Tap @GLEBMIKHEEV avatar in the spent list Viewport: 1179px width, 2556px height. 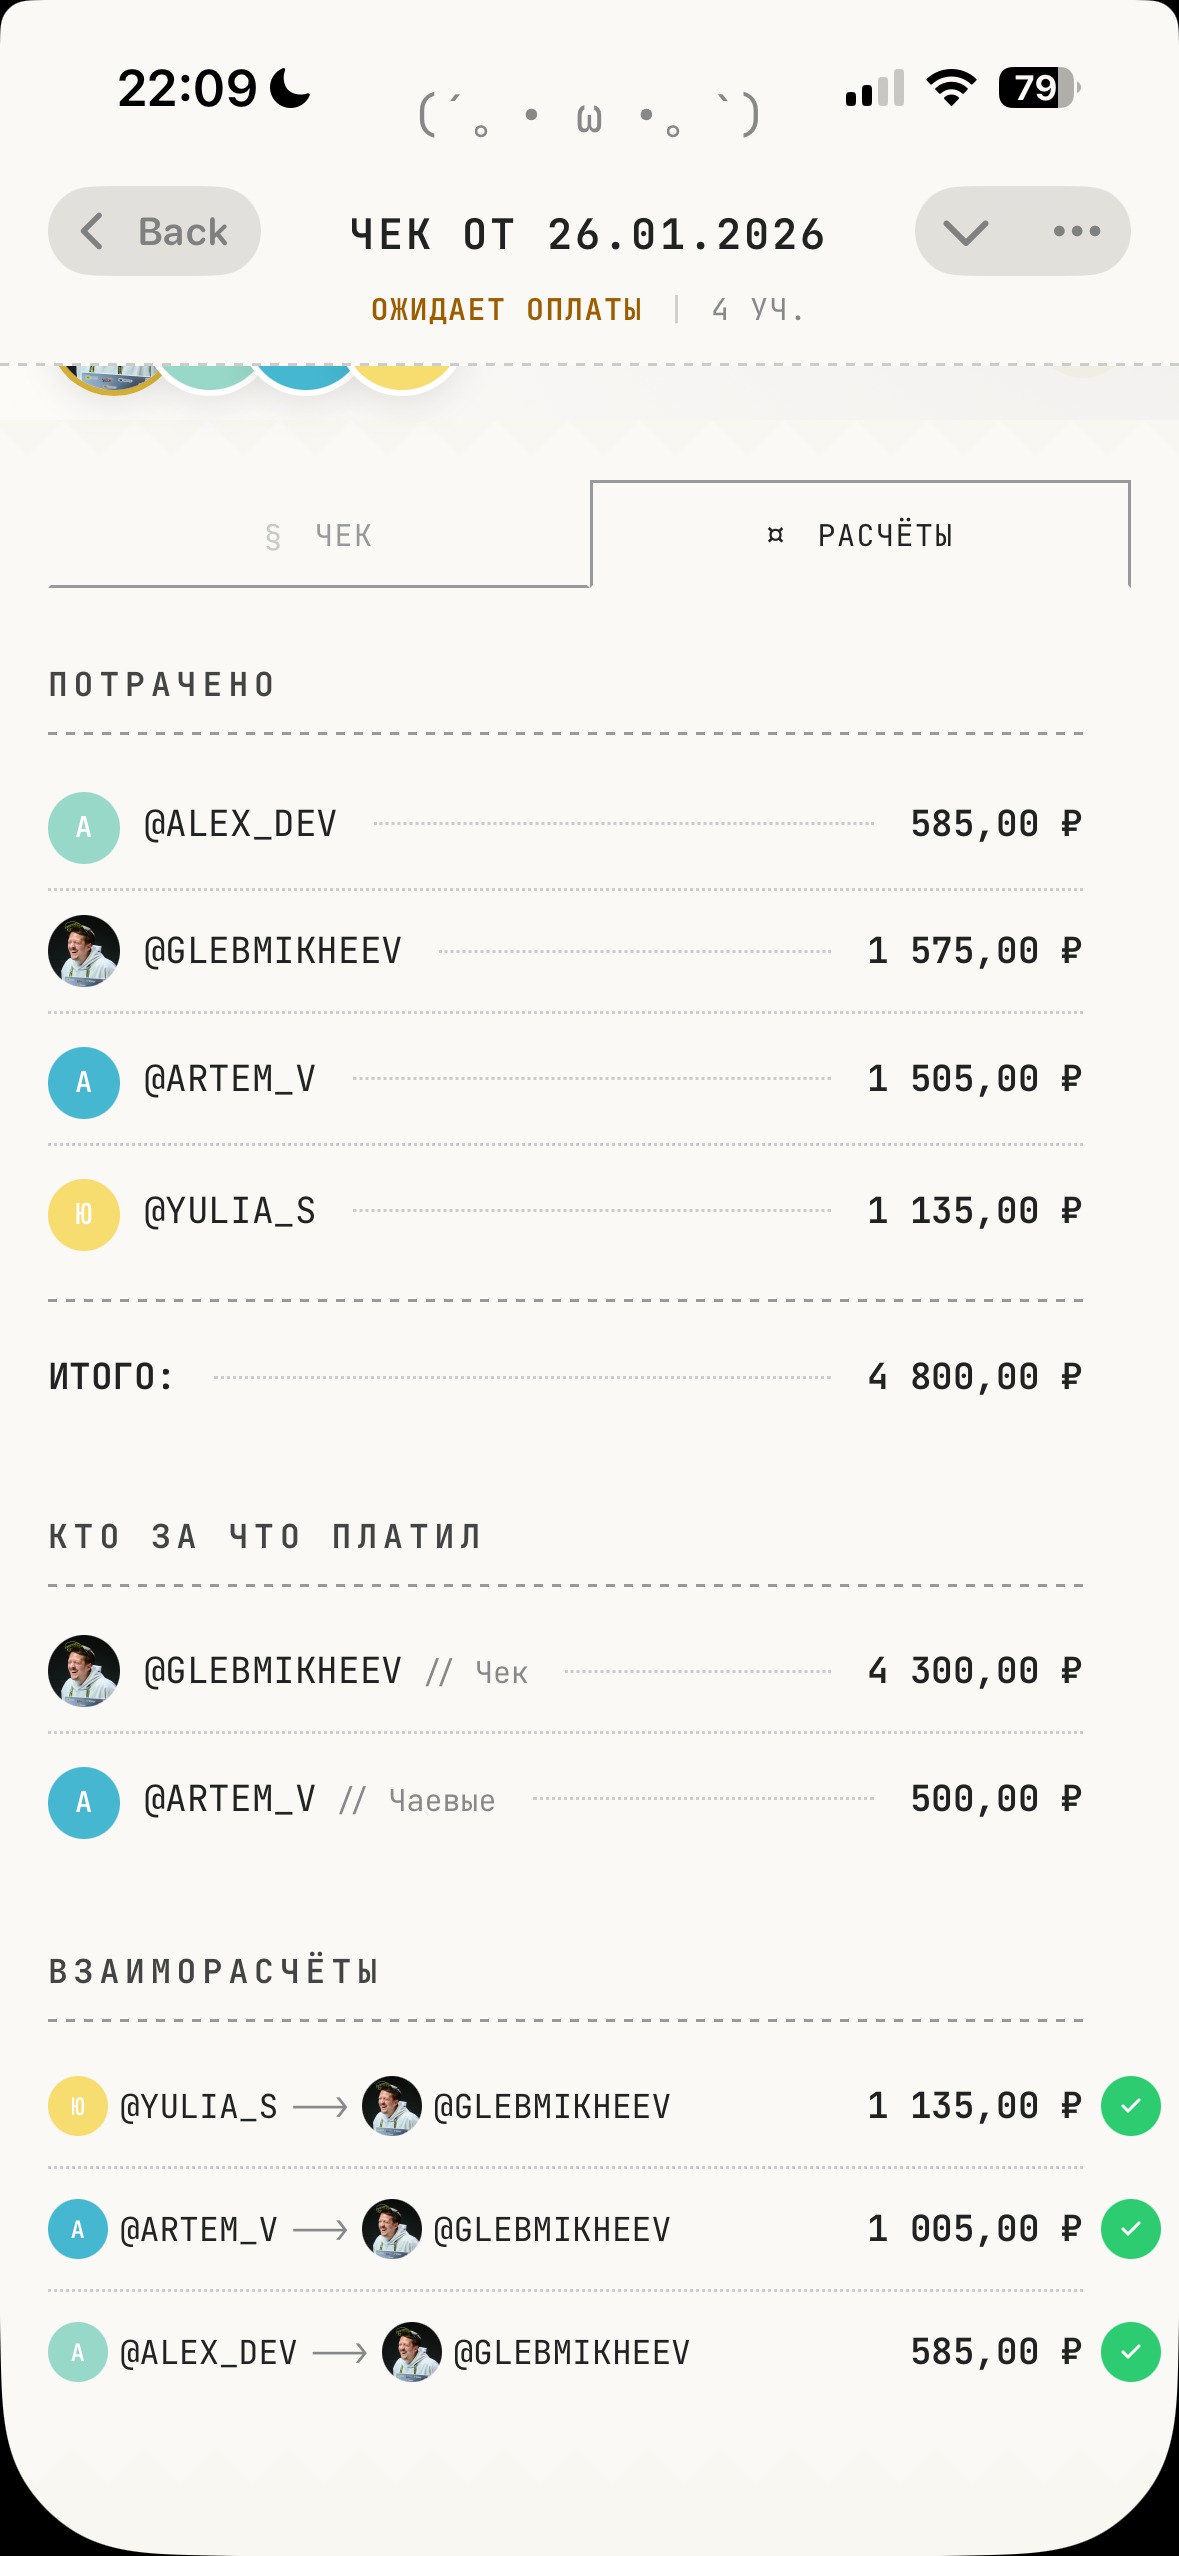[84, 951]
